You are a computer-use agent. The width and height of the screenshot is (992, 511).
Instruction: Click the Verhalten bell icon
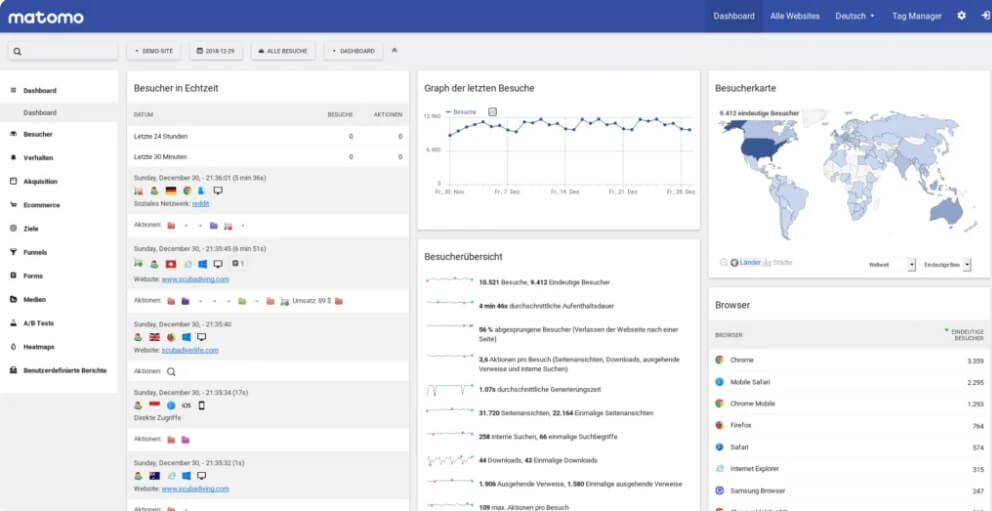(13, 157)
